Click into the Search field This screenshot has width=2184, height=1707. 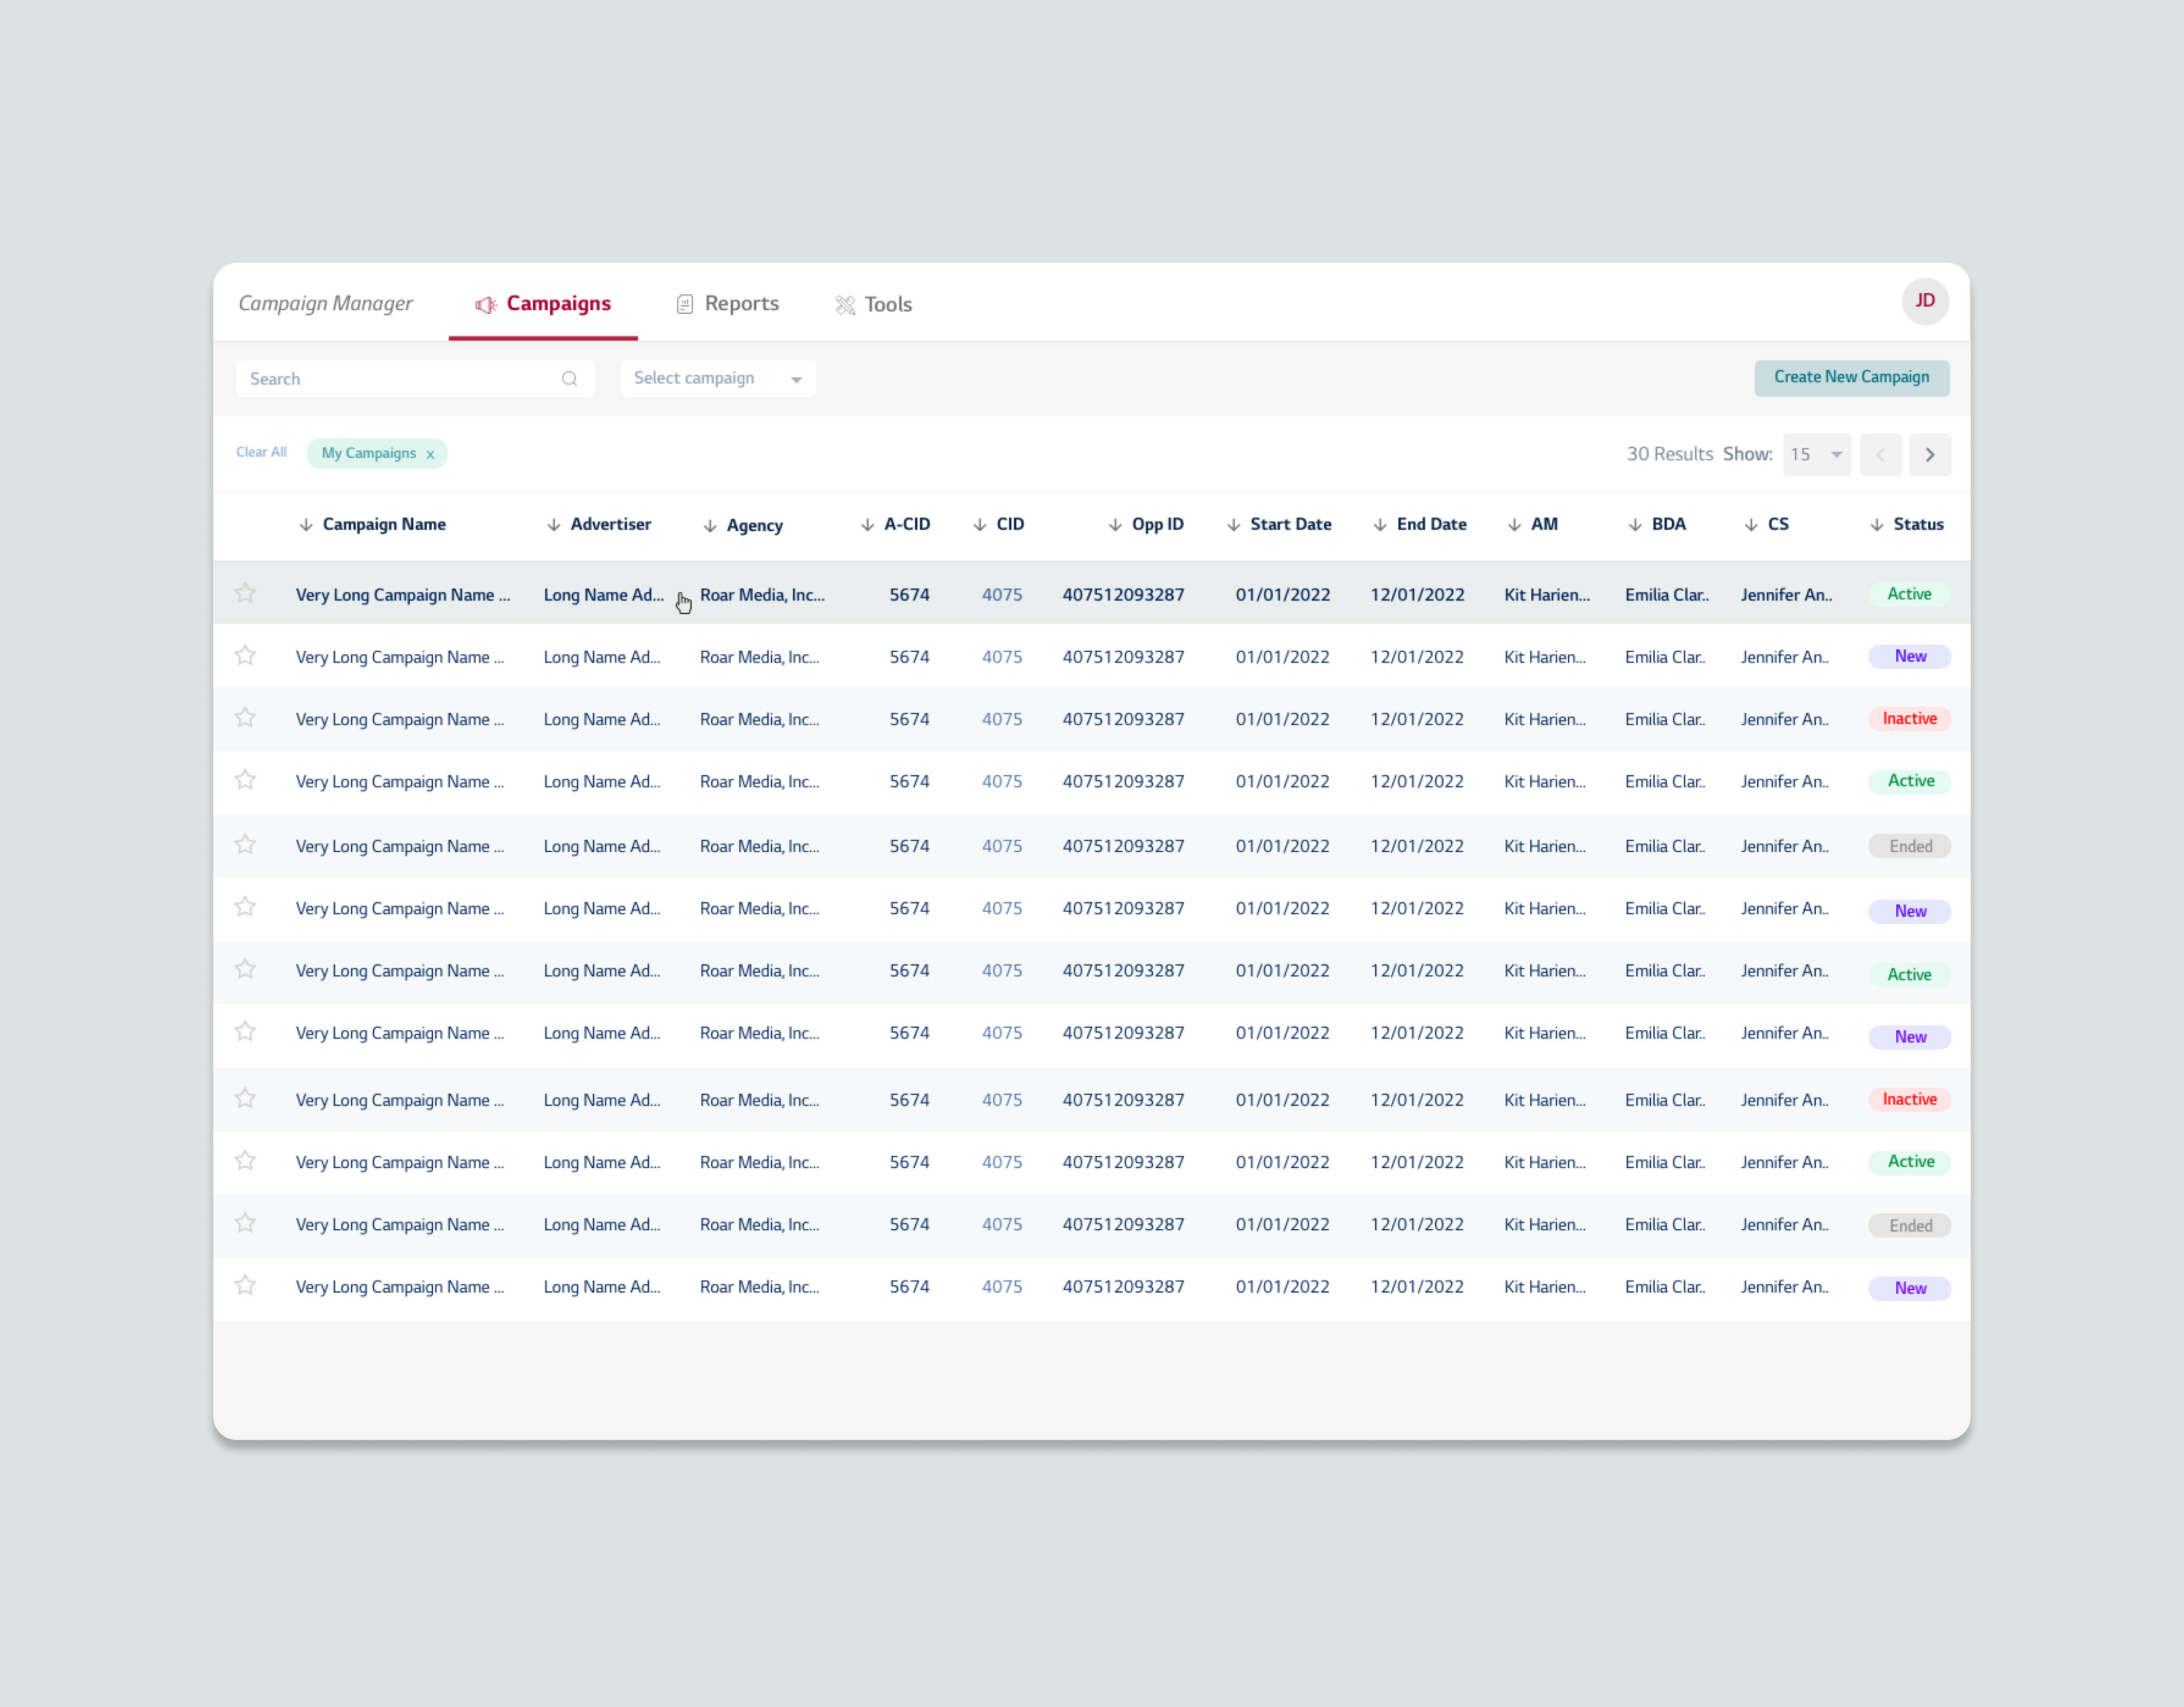(400, 379)
